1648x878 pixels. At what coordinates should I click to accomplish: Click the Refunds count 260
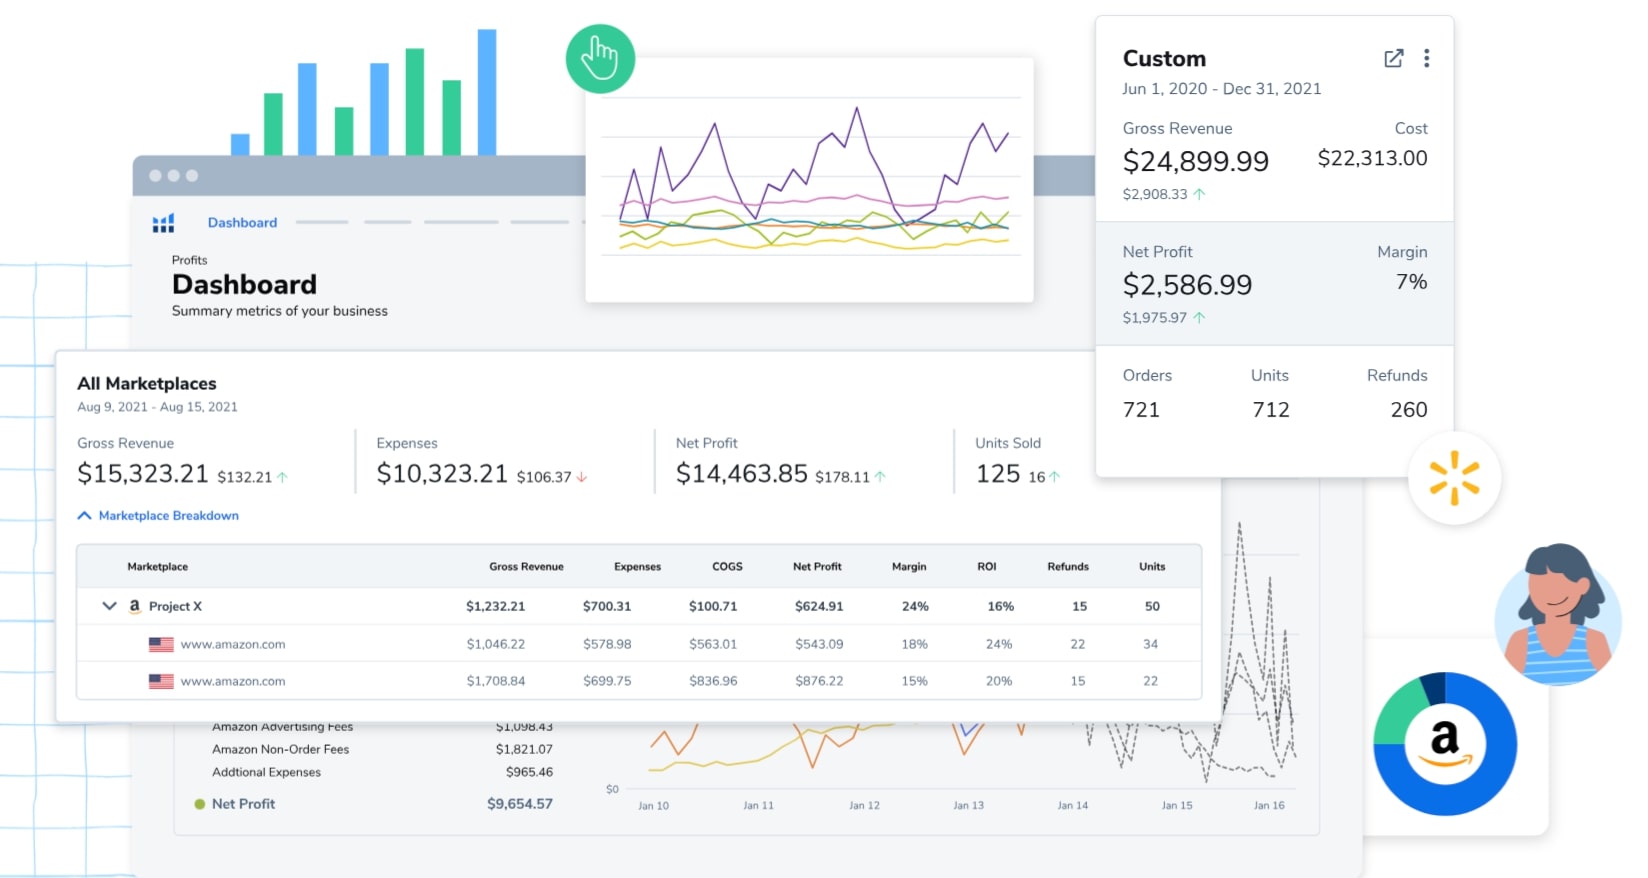pyautogui.click(x=1408, y=410)
